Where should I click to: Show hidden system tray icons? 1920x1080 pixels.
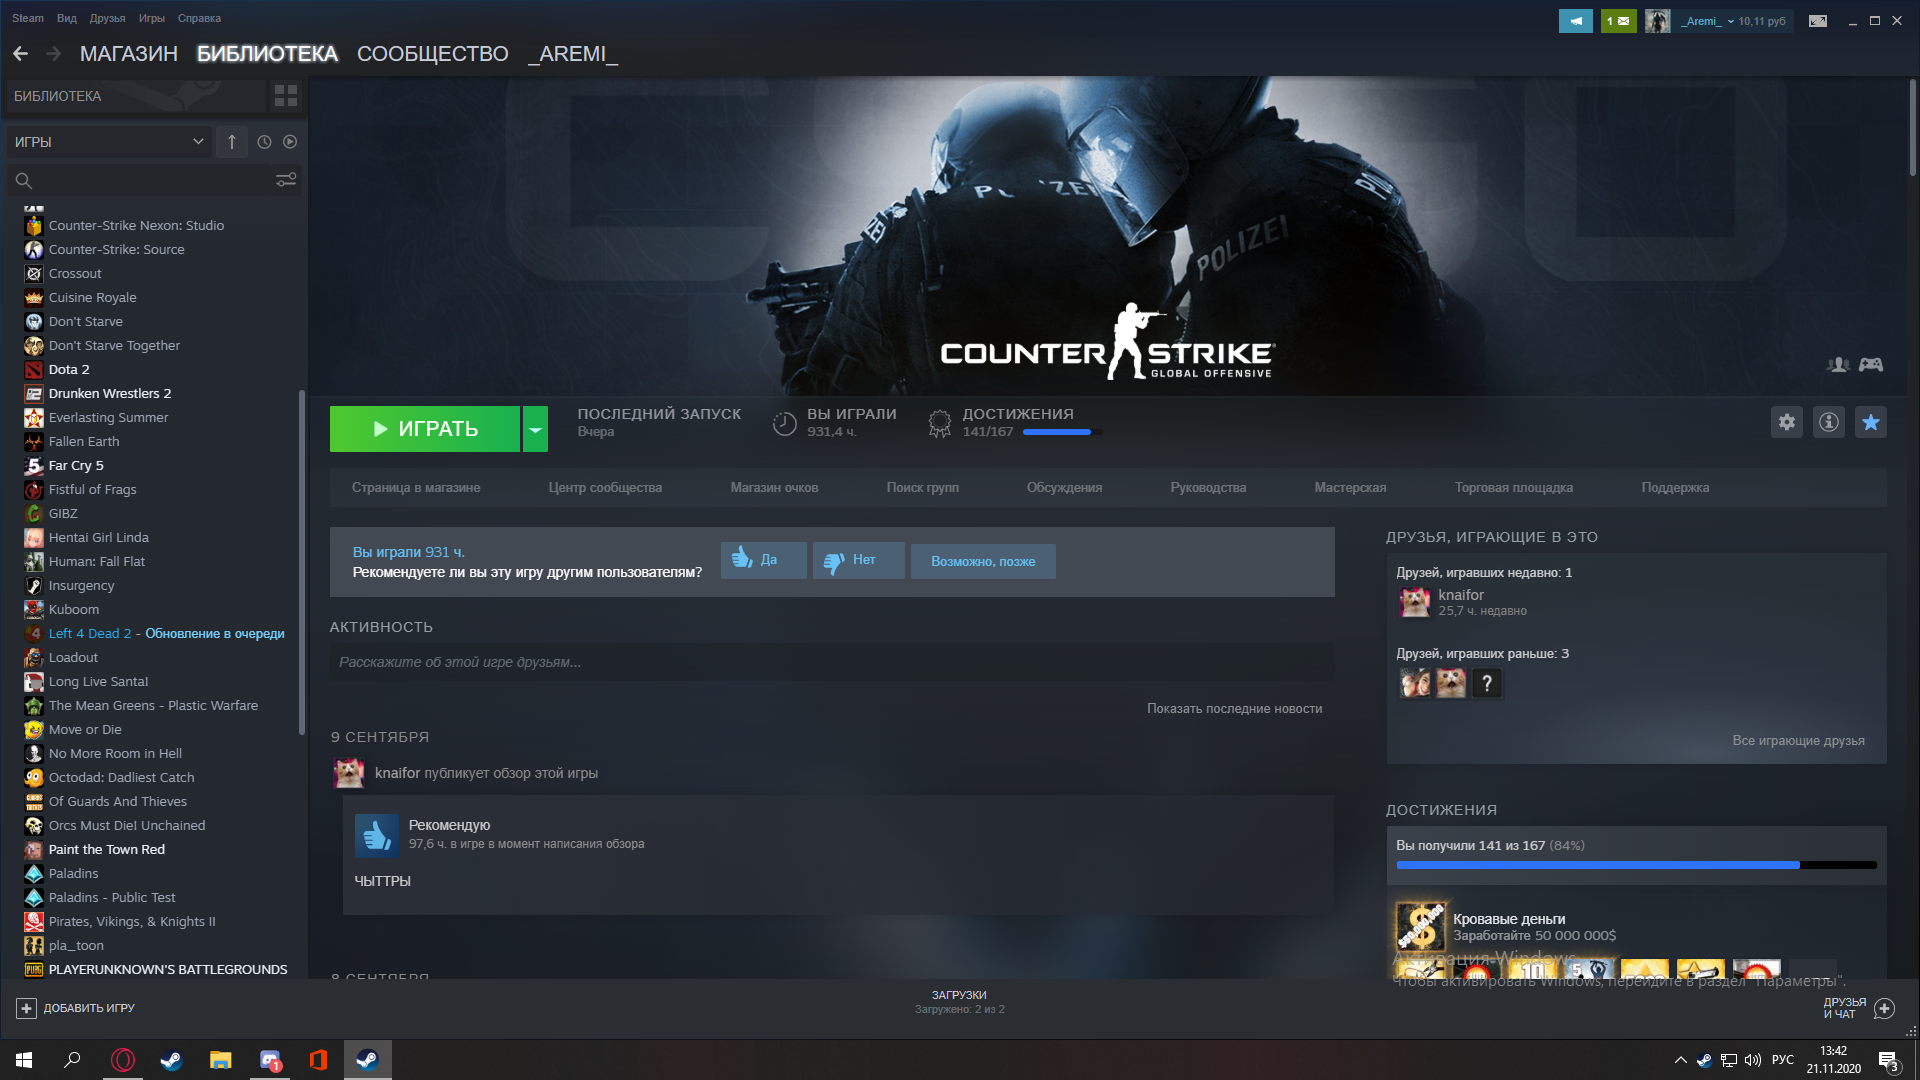[x=1681, y=1060]
